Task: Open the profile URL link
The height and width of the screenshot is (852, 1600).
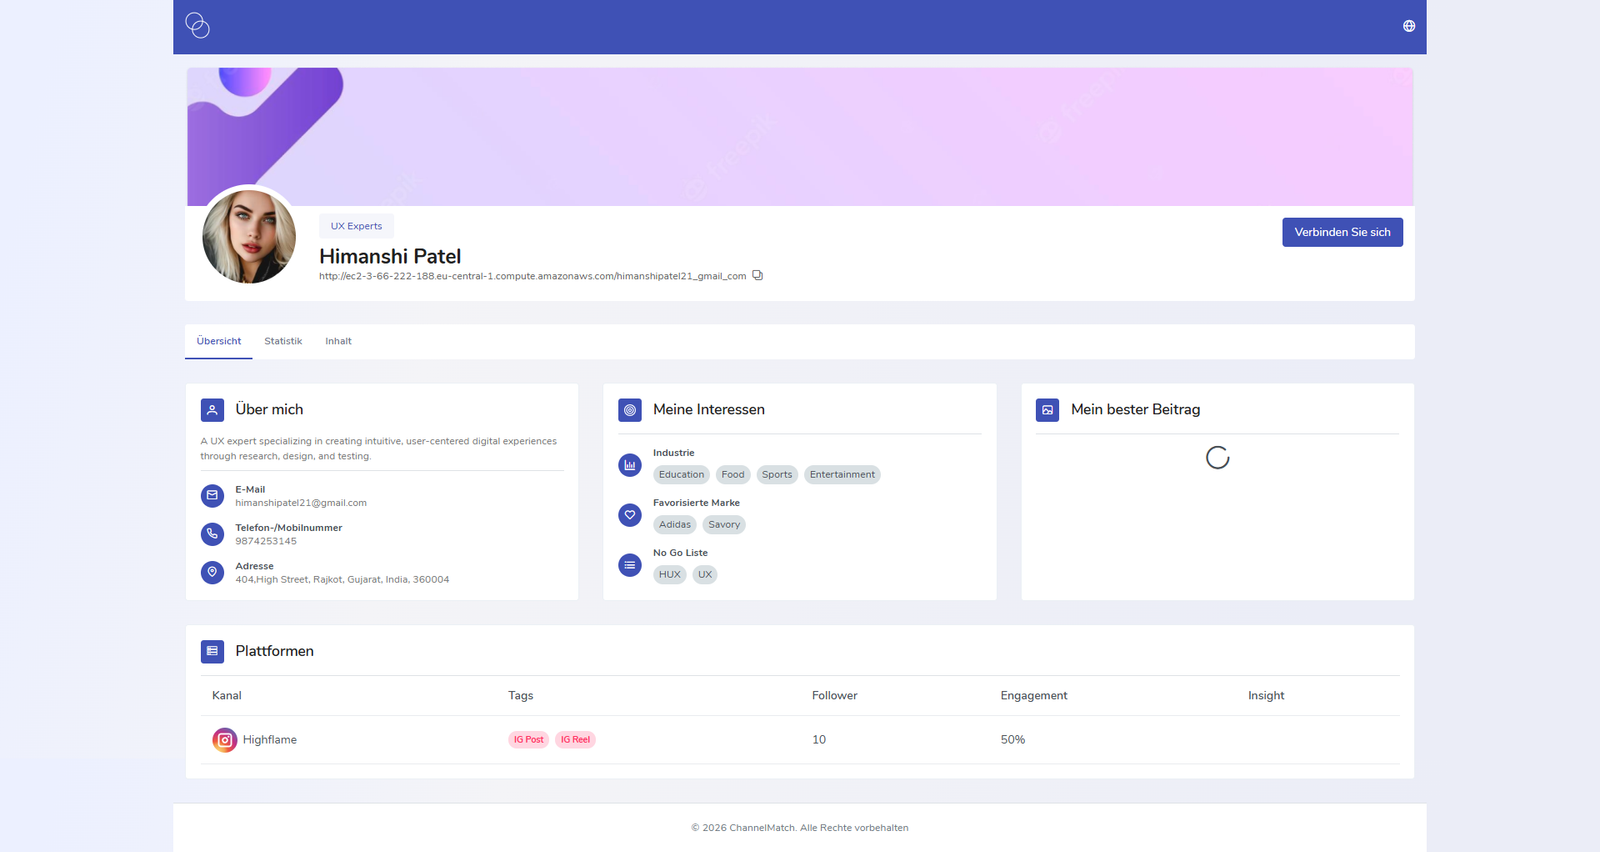Action: 532,276
